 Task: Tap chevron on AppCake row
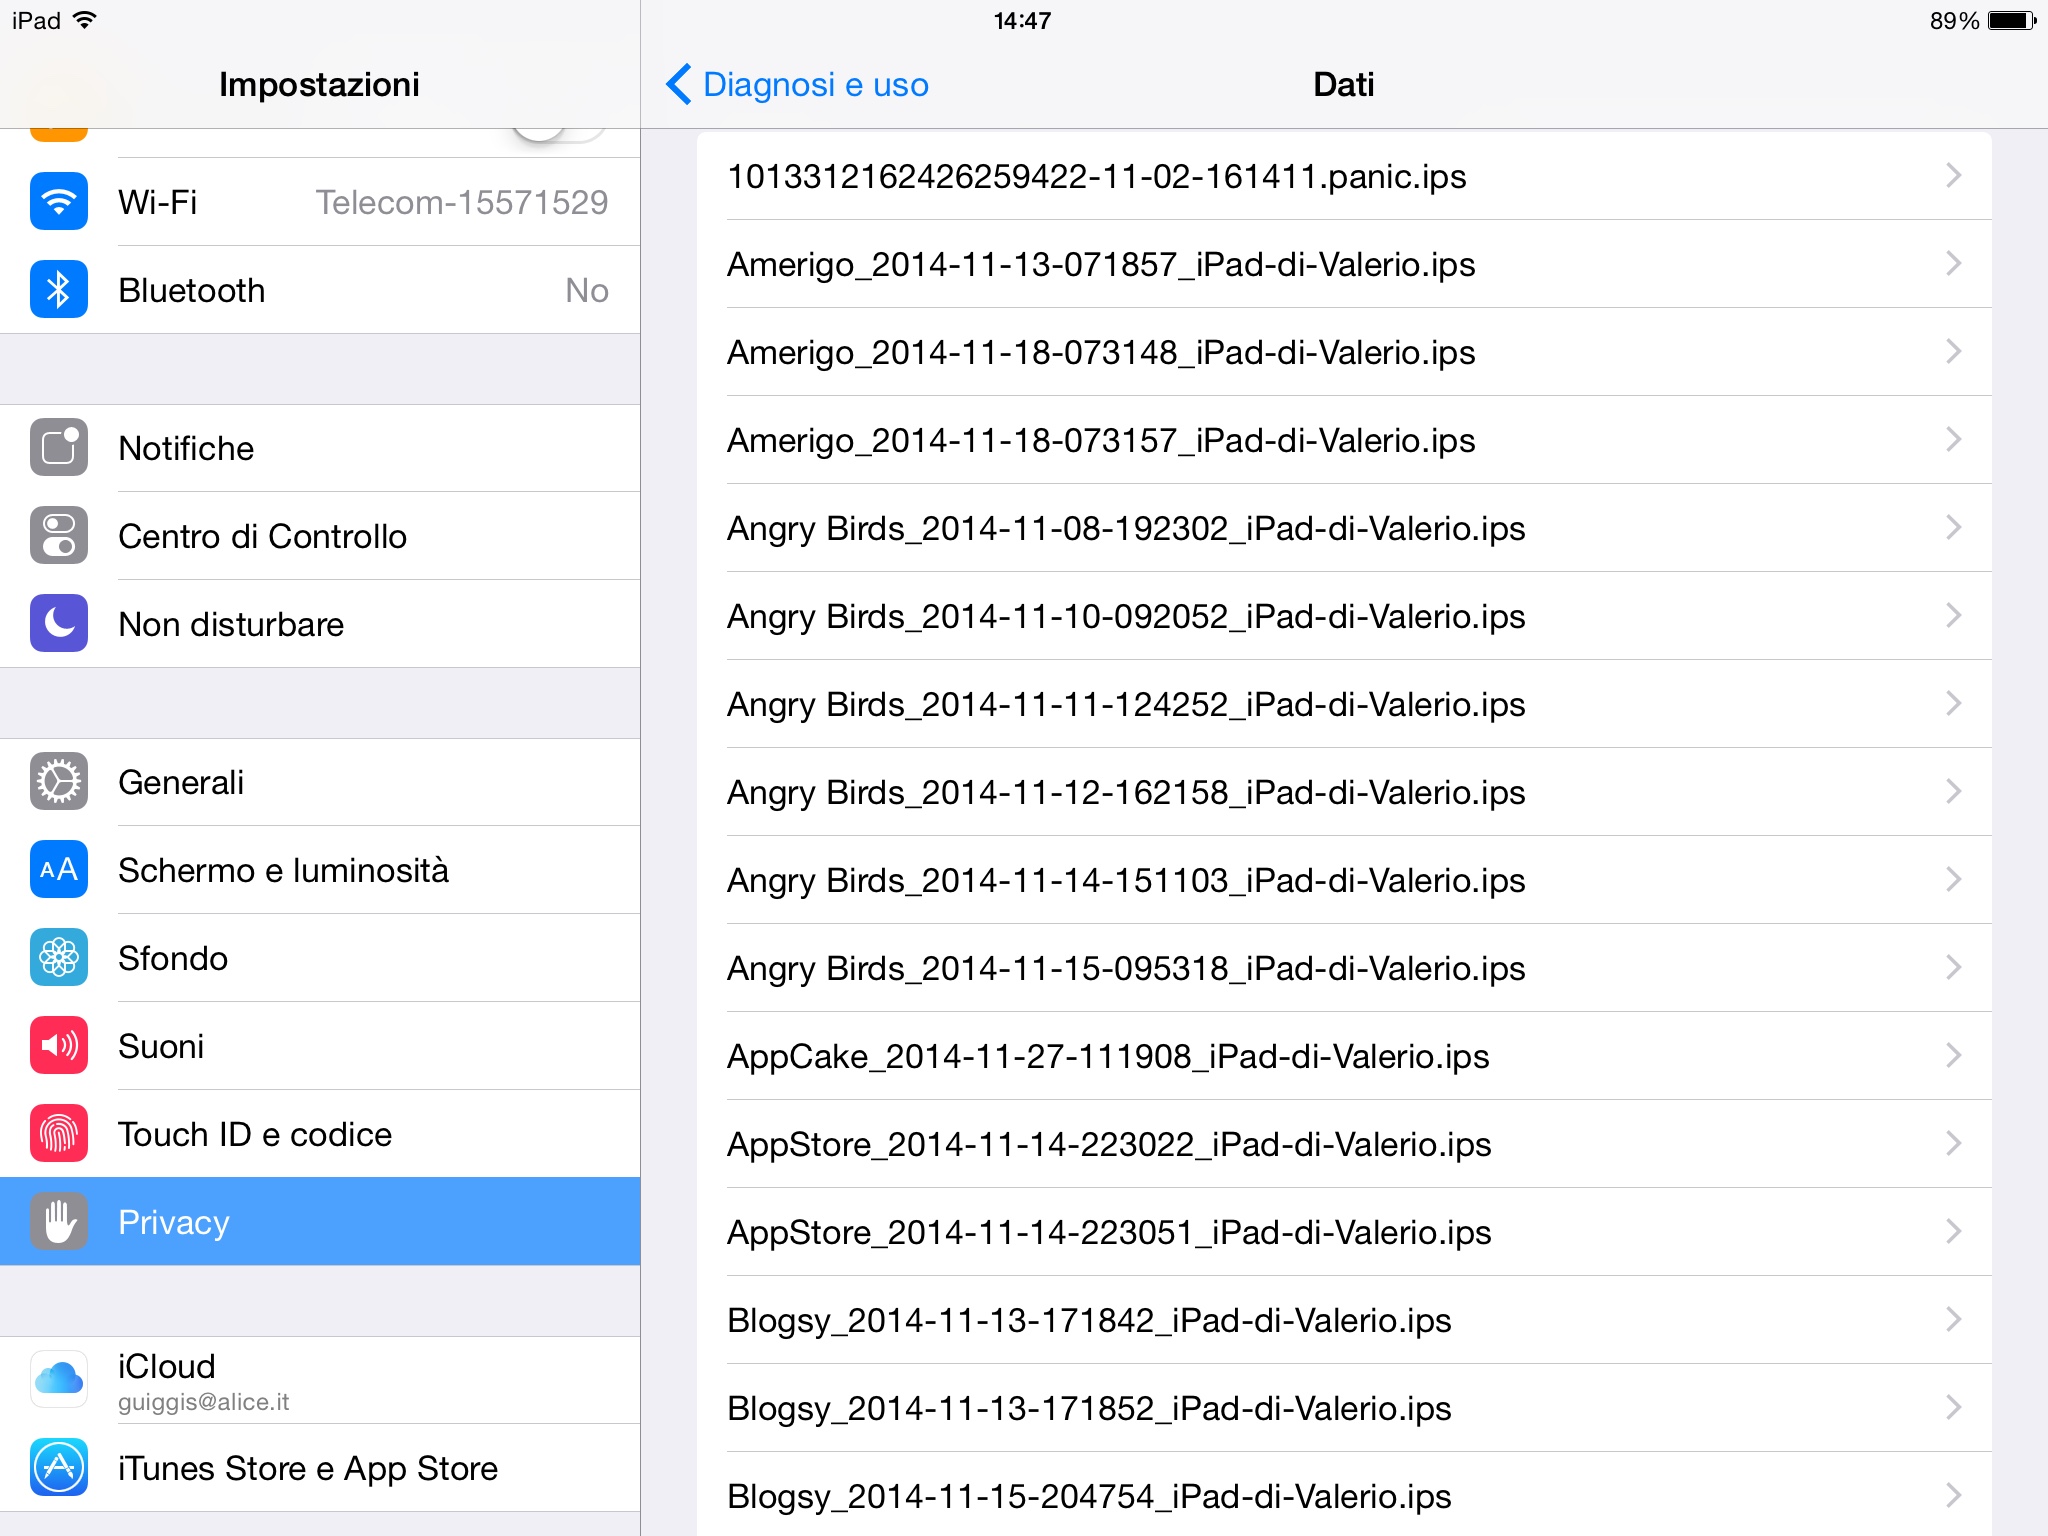[x=1953, y=1056]
